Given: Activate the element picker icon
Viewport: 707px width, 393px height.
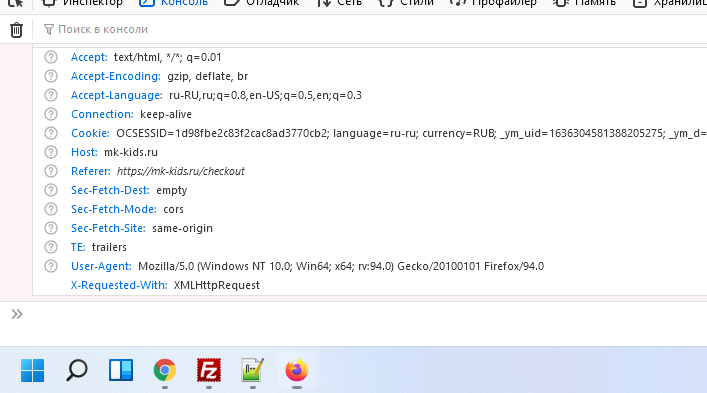Looking at the screenshot, I should tap(16, 3).
